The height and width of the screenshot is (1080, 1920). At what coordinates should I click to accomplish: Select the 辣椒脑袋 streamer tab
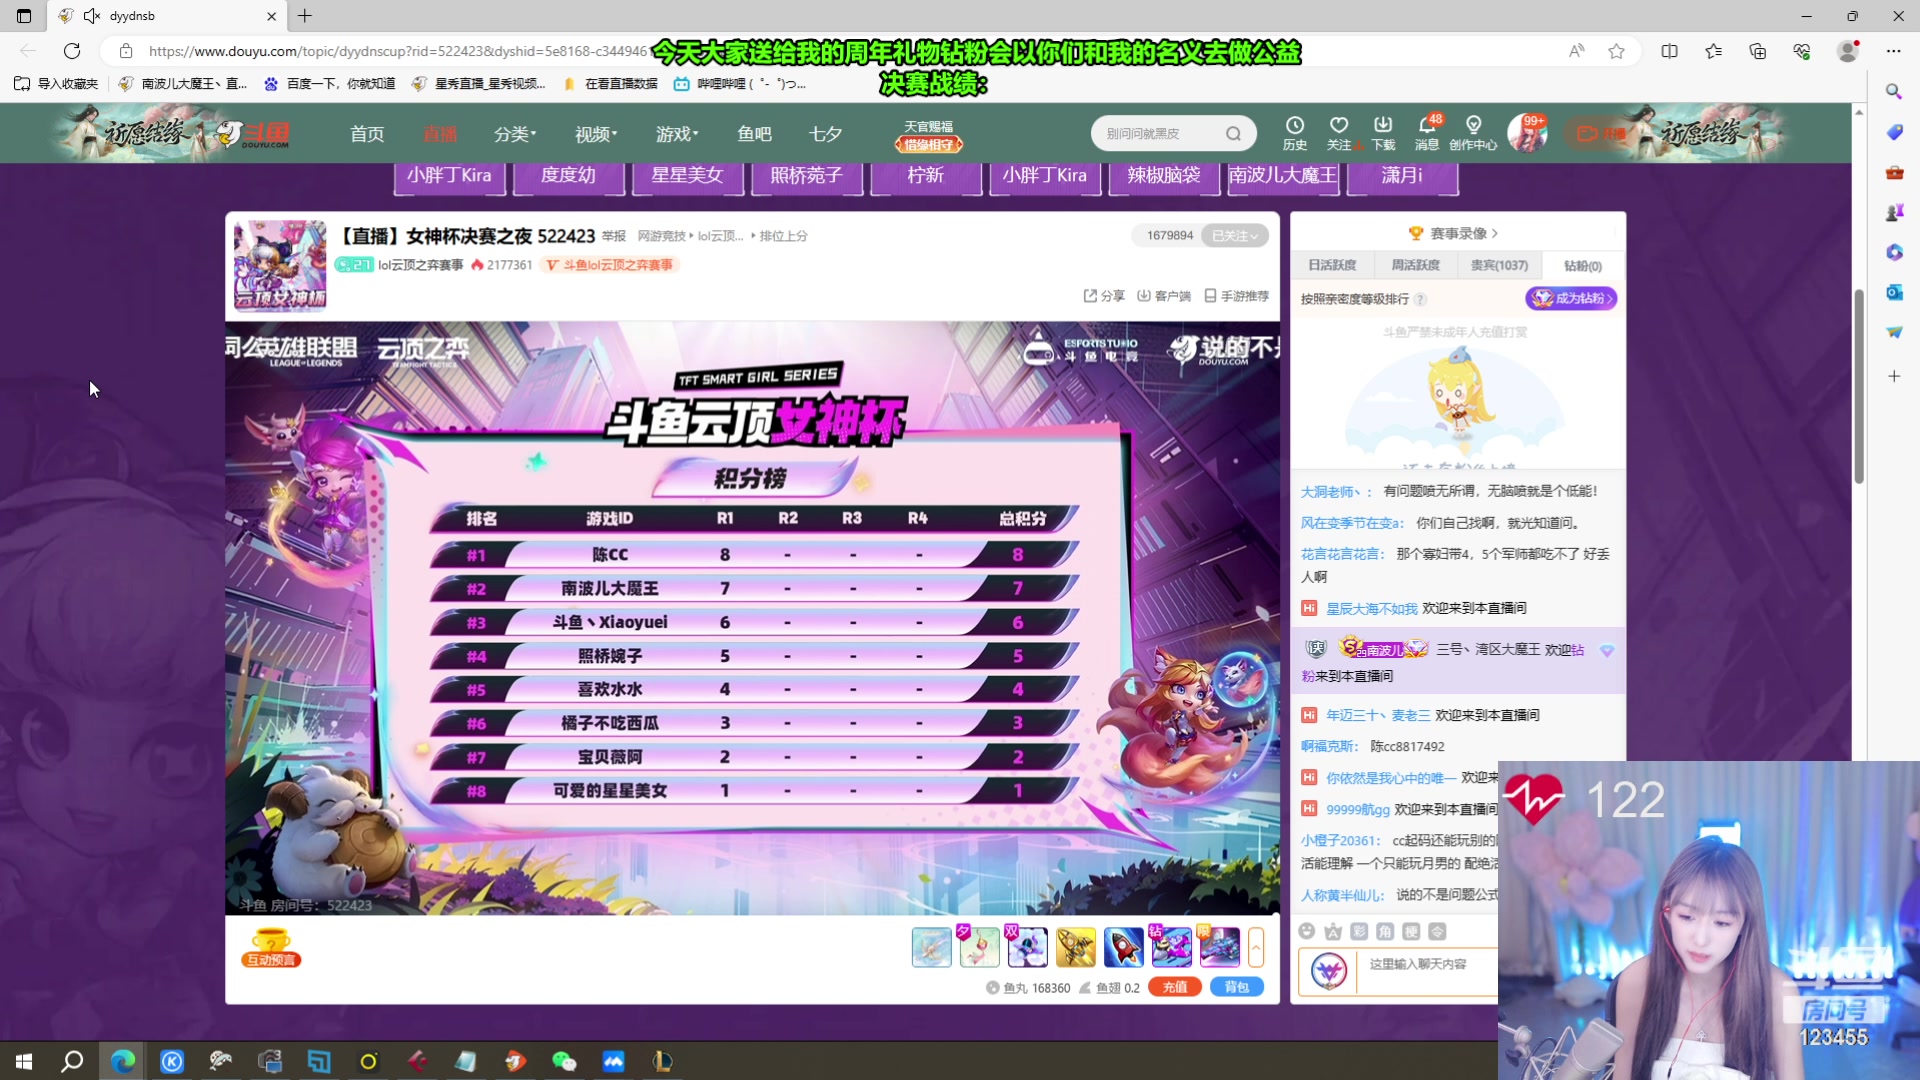click(x=1164, y=176)
